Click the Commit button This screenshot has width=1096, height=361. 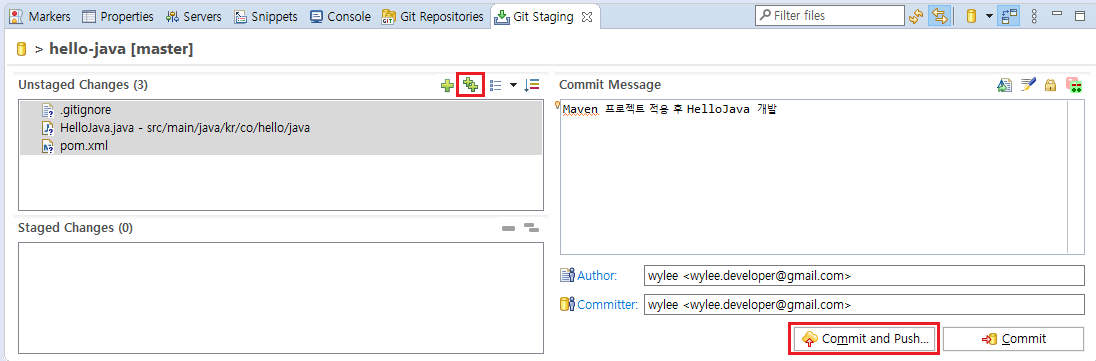point(1013,339)
